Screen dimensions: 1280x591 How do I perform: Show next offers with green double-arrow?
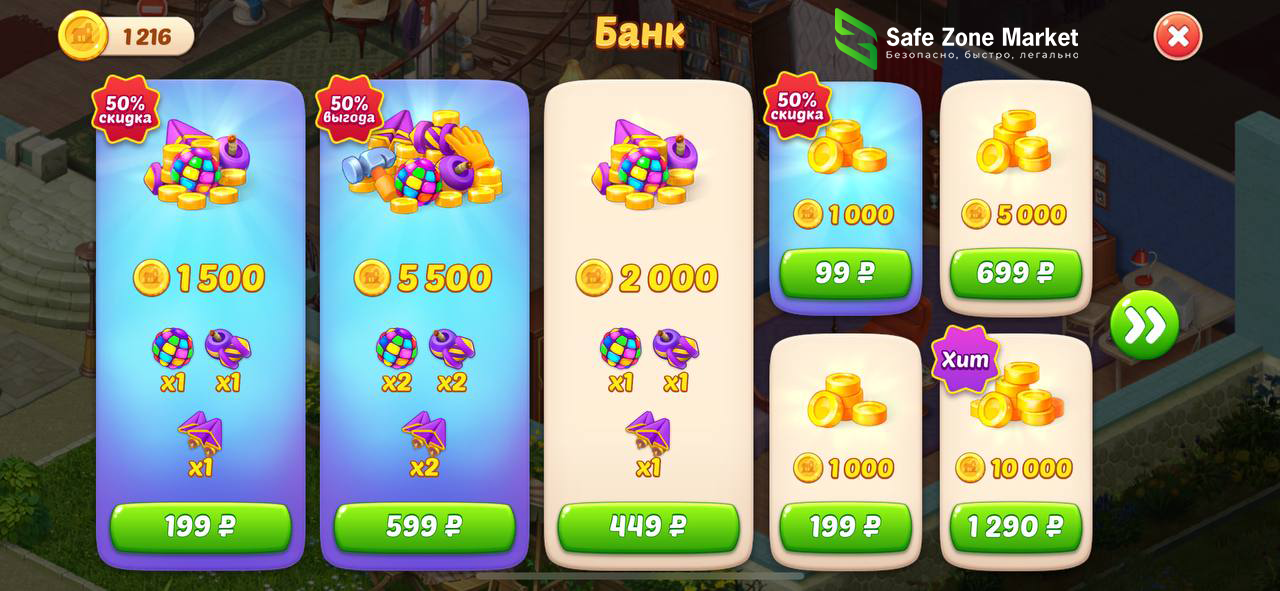(1144, 325)
